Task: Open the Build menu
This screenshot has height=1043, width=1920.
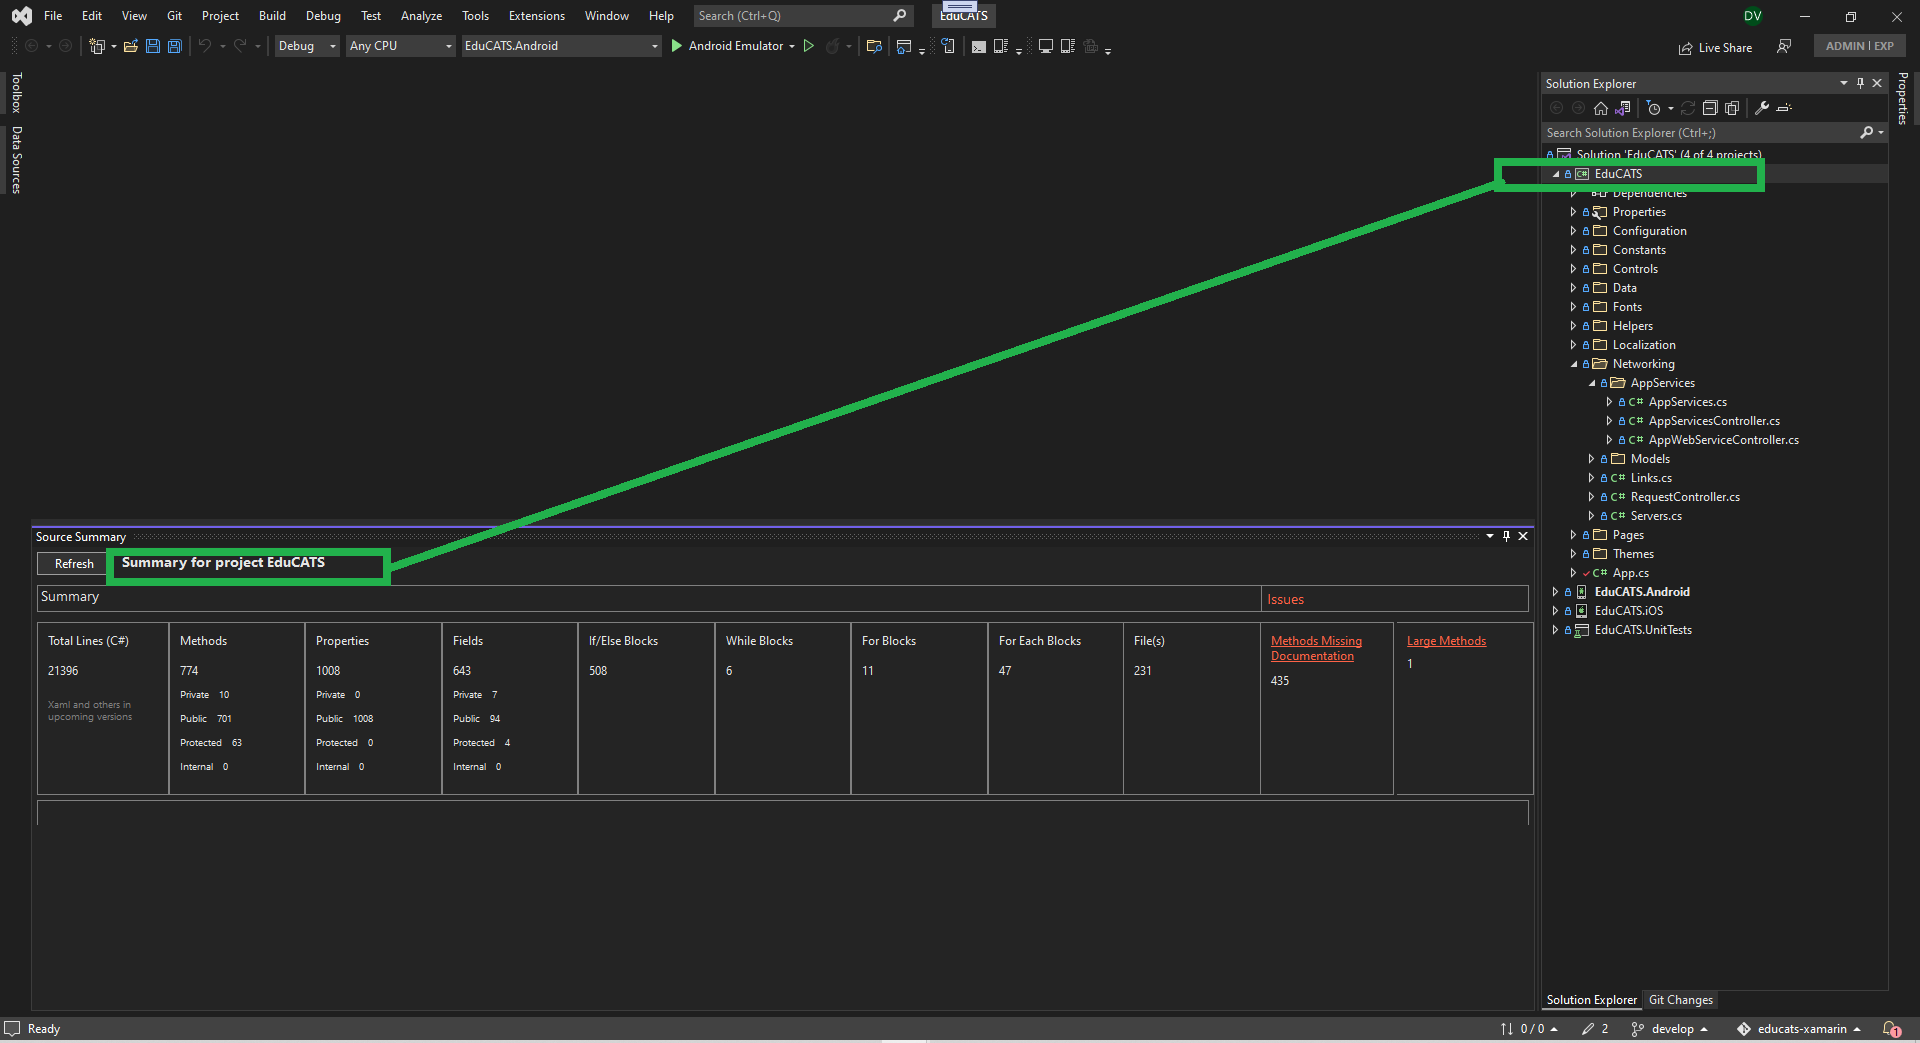Action: (272, 16)
